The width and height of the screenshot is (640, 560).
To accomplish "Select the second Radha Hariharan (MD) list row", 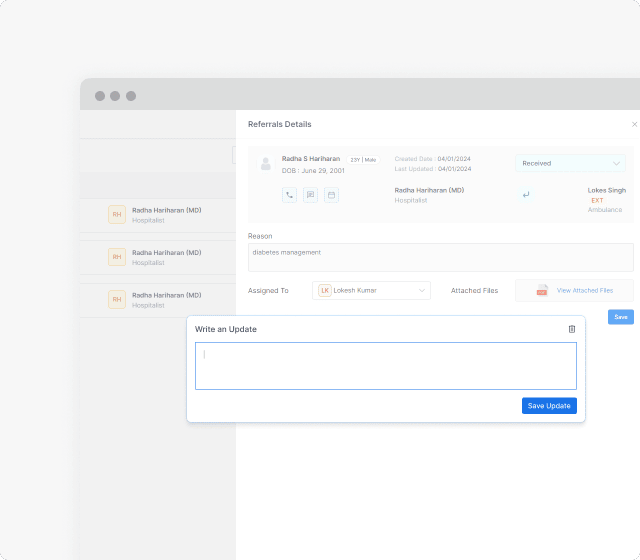I will tap(166, 257).
